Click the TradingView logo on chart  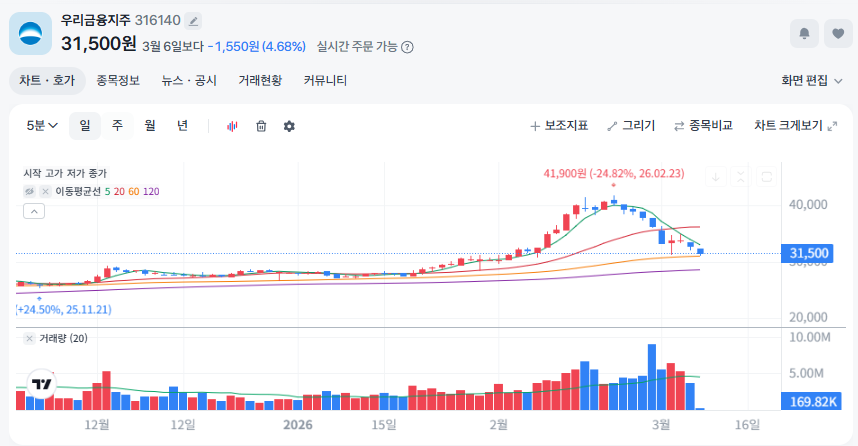42,384
